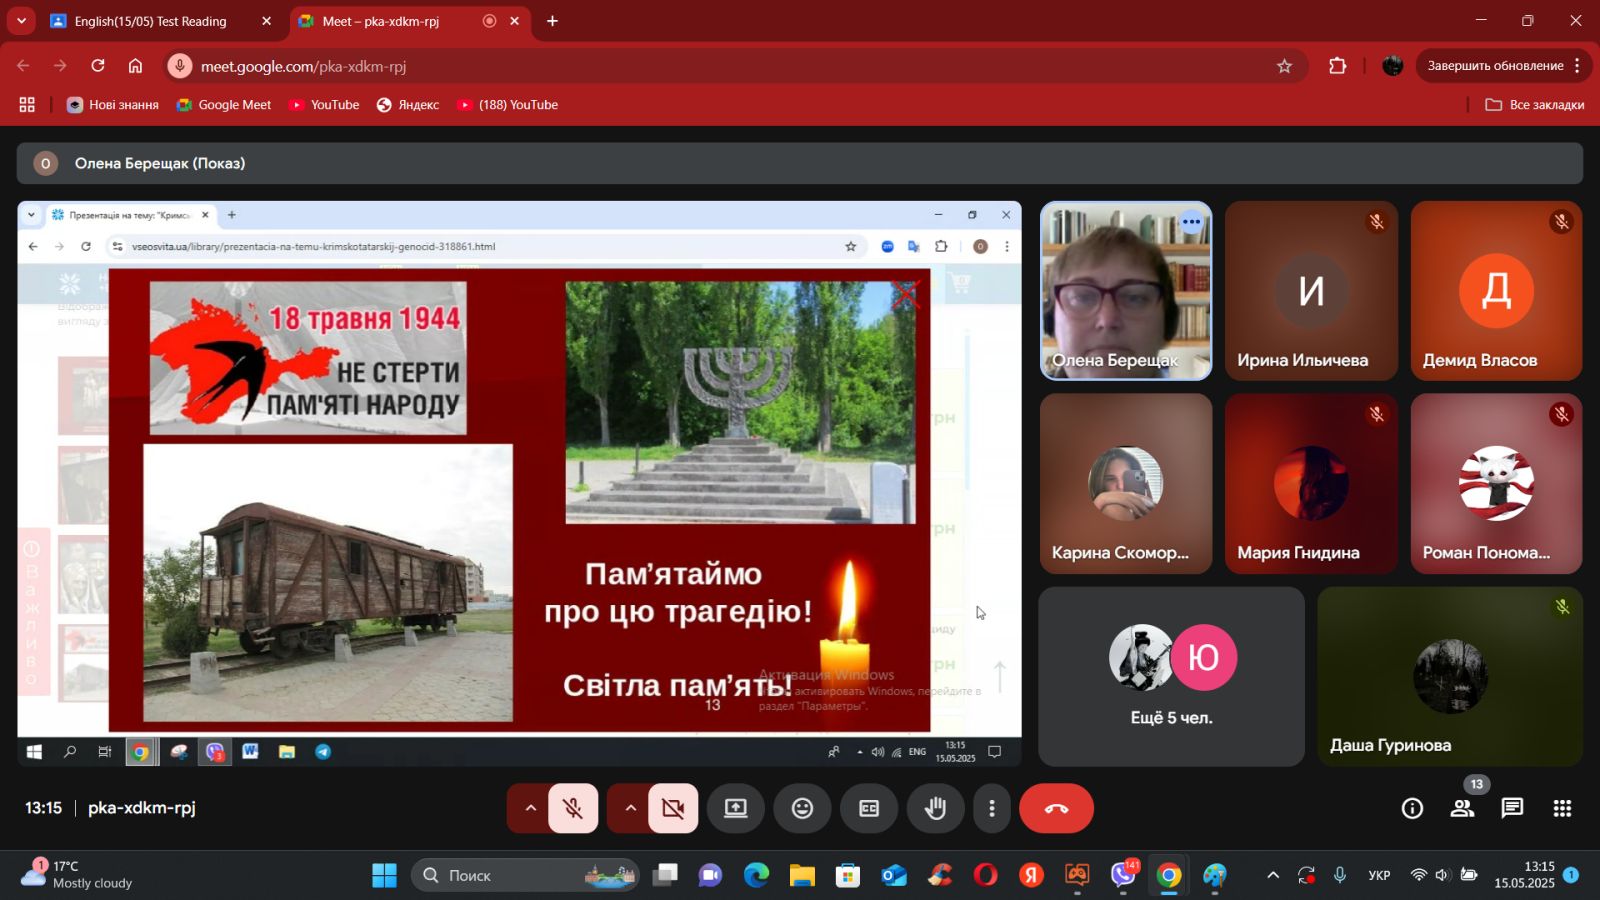The height and width of the screenshot is (900, 1600).
Task: Toggle the disabled camera button
Action: pos(673,808)
